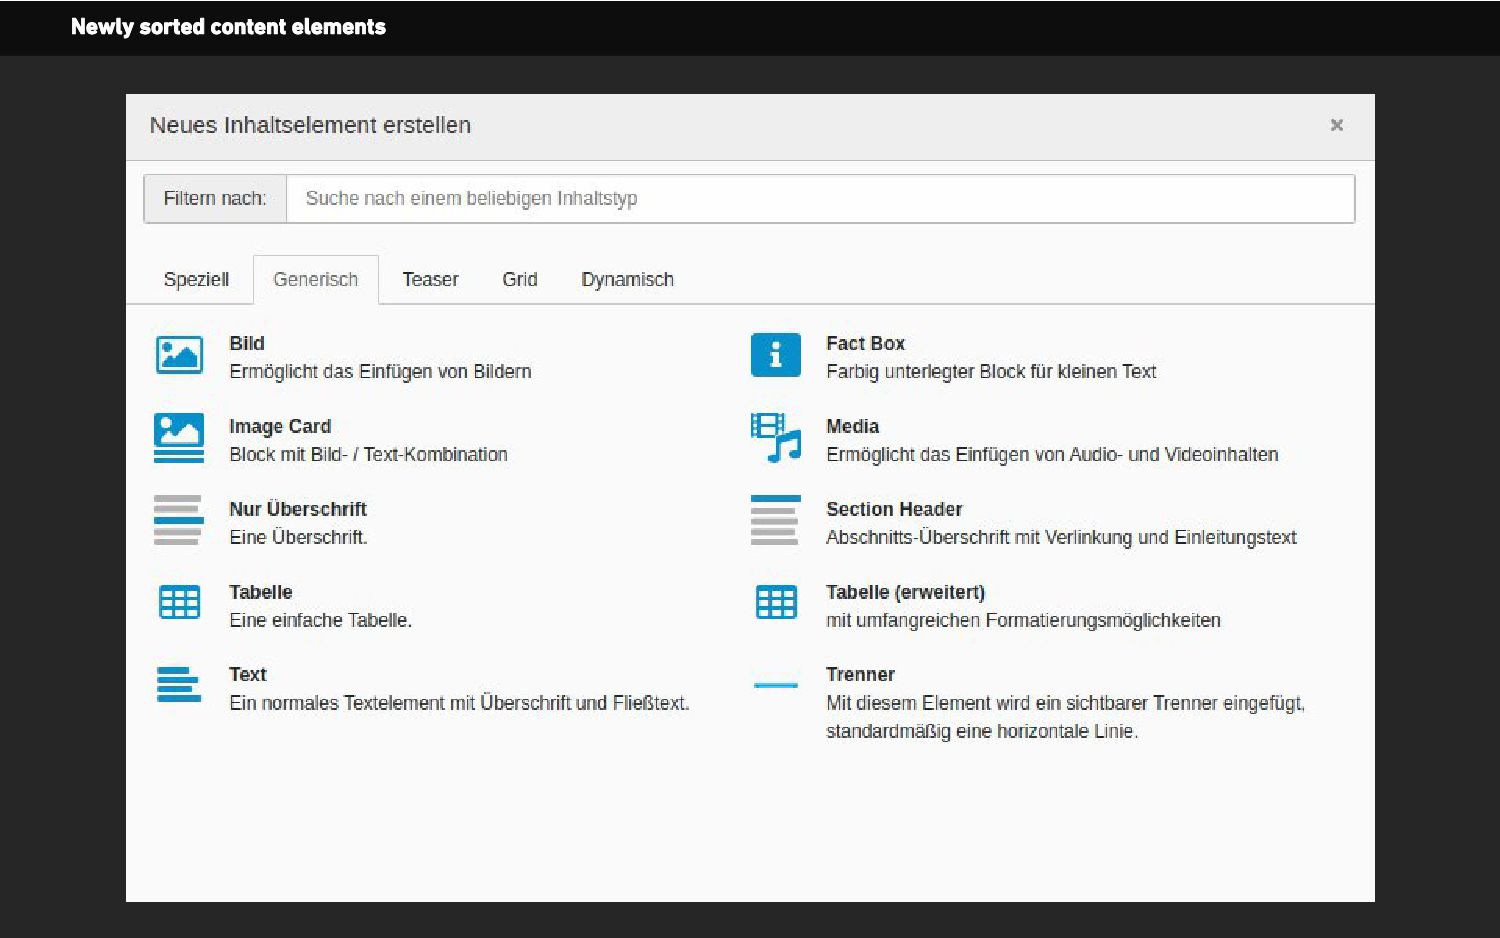The height and width of the screenshot is (938, 1500).
Task: Click the content type search field
Action: click(820, 199)
